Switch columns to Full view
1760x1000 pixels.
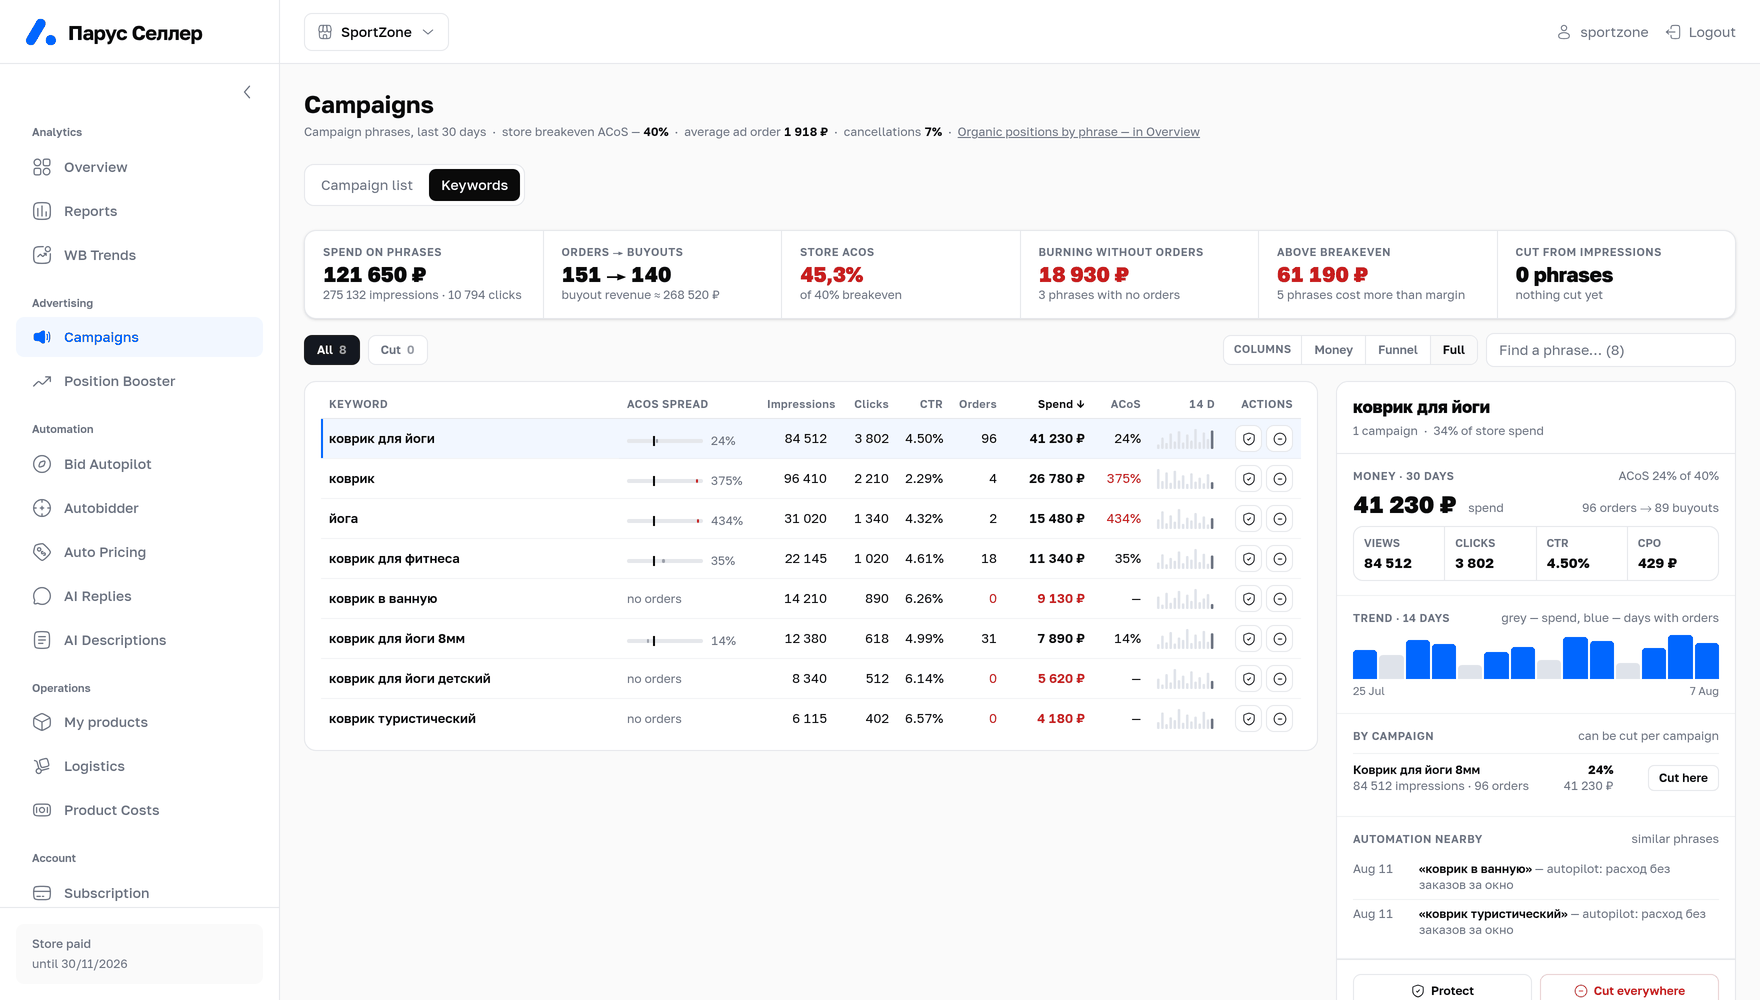1454,350
